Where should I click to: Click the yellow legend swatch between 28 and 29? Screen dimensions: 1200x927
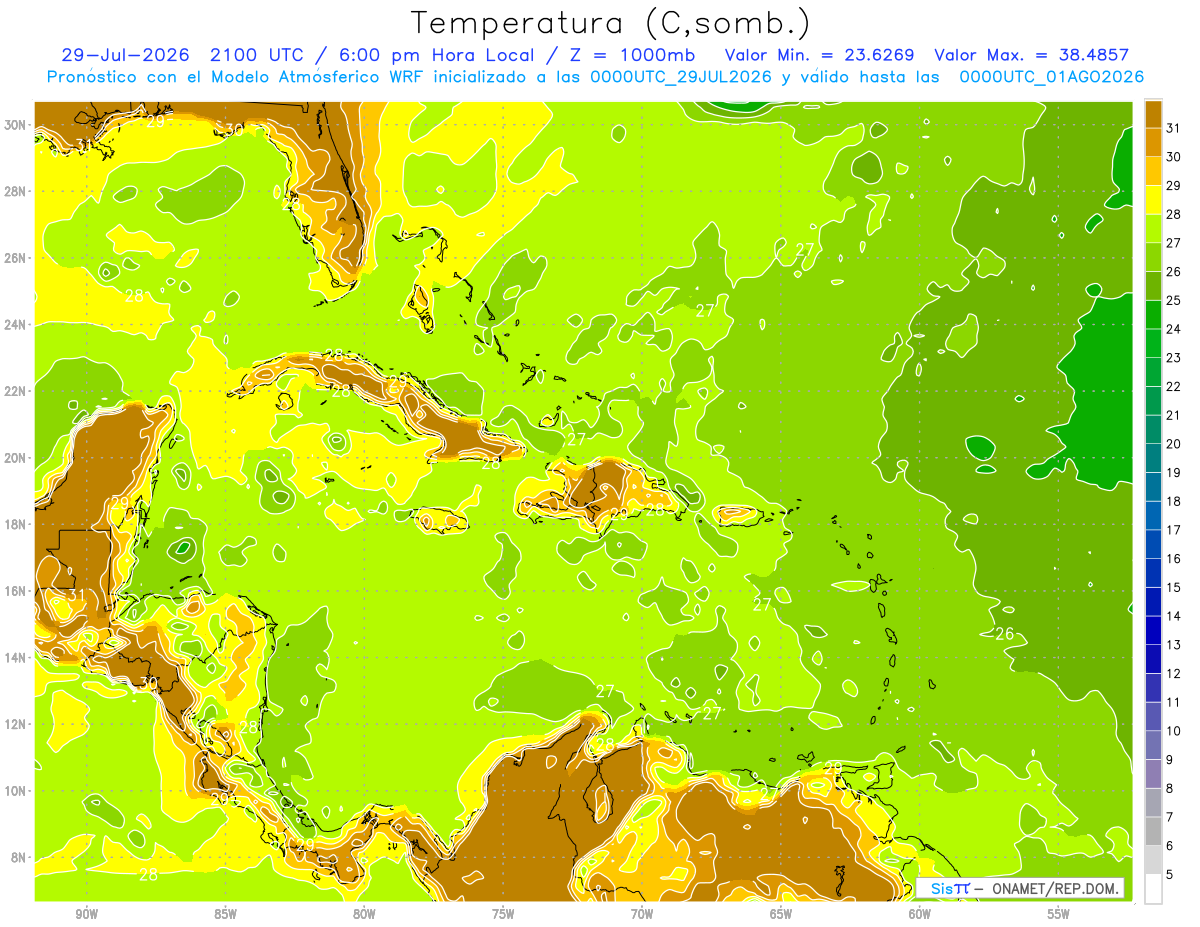[x=1153, y=199]
